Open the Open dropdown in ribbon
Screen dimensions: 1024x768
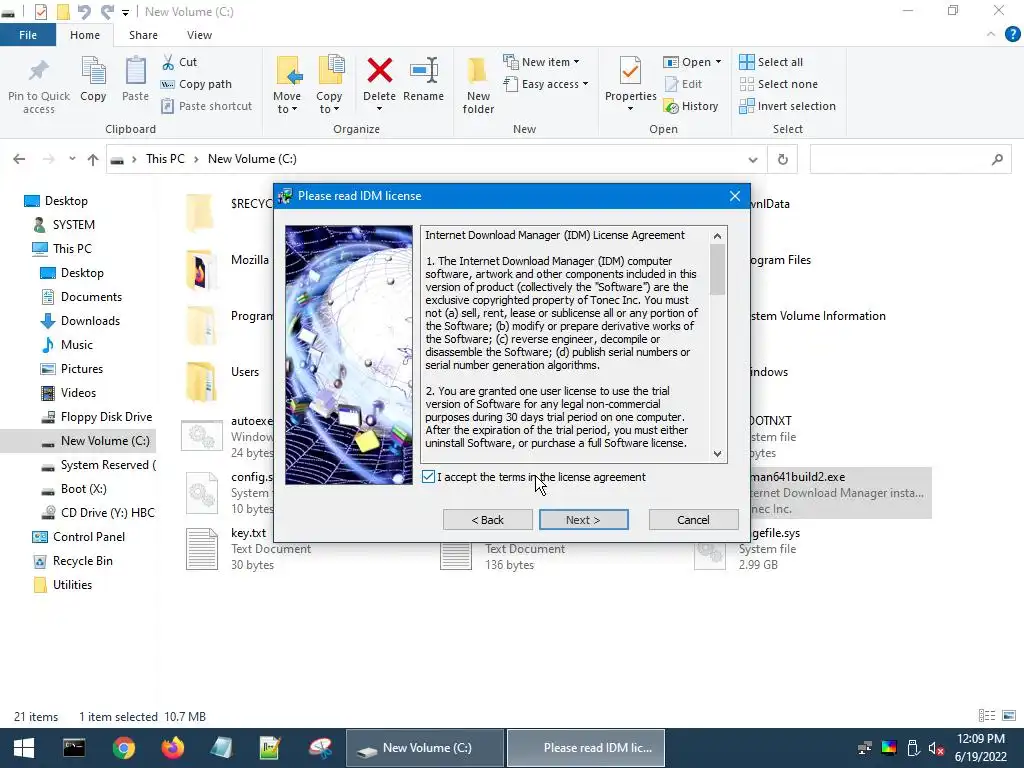tap(693, 62)
